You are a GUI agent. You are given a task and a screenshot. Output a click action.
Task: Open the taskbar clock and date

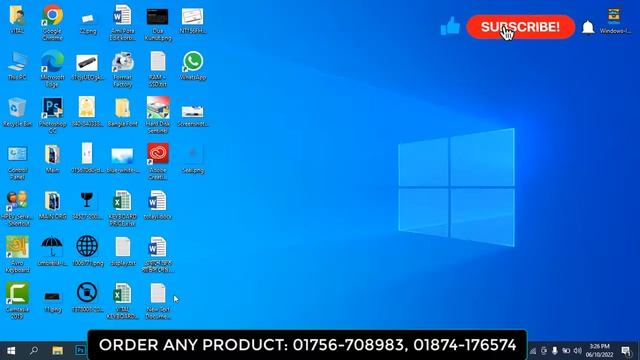pos(600,351)
